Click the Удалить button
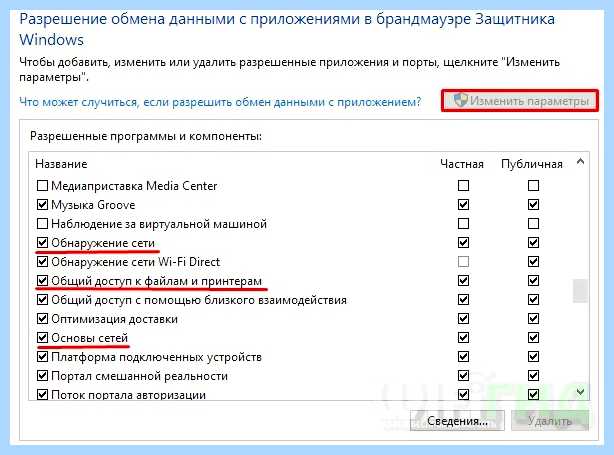The width and height of the screenshot is (614, 455). point(550,421)
